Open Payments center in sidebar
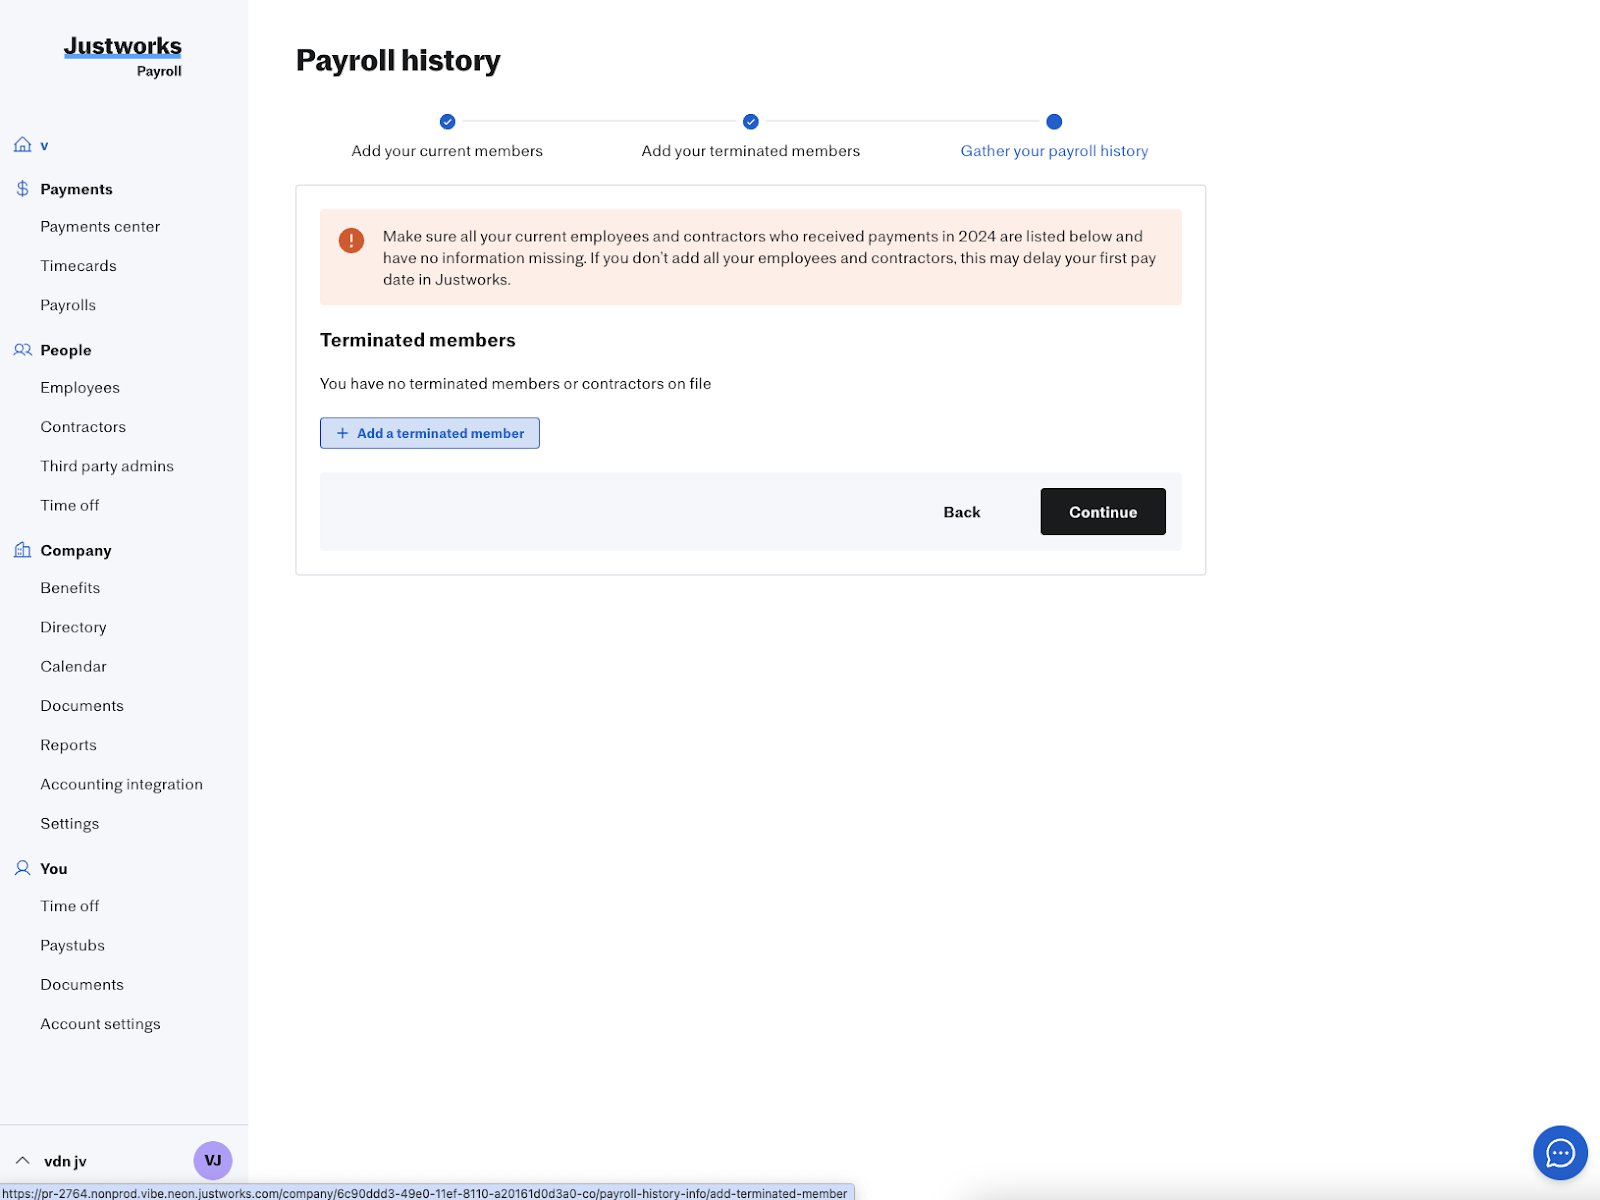Image resolution: width=1600 pixels, height=1200 pixels. (x=100, y=227)
